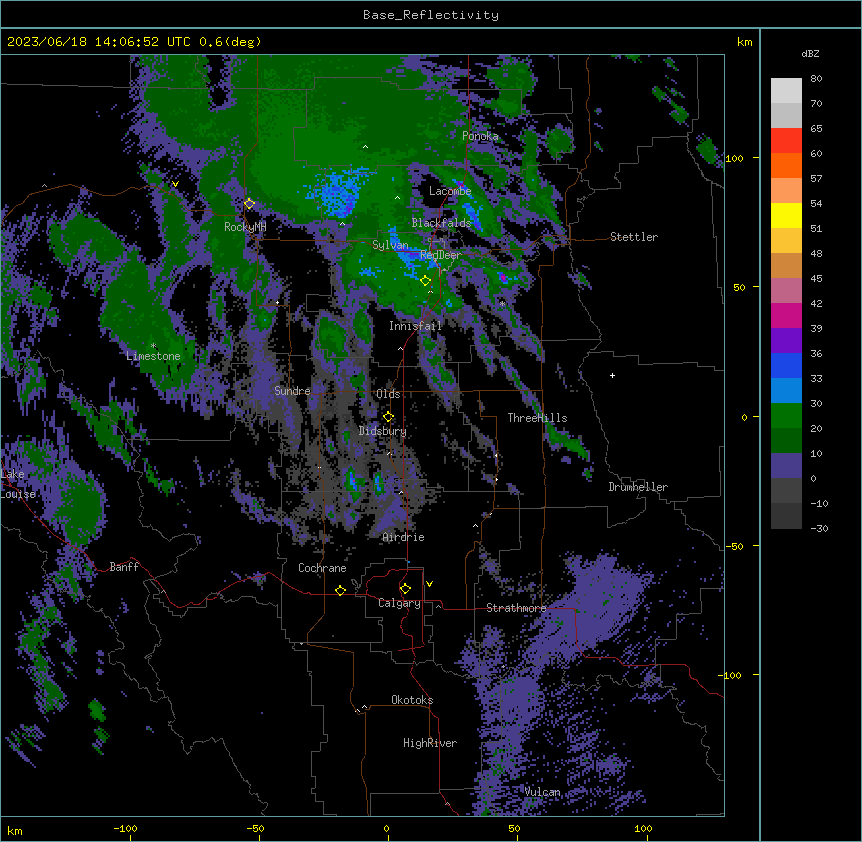Click the km unit label at bottom left

15,831
